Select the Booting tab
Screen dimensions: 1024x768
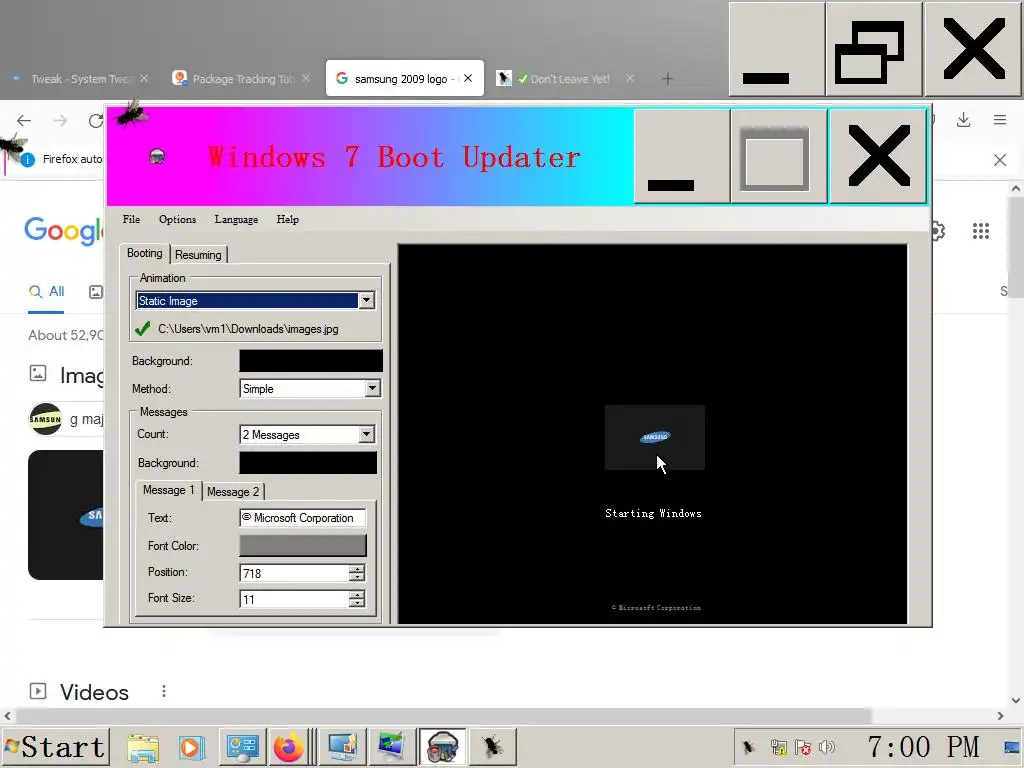144,253
